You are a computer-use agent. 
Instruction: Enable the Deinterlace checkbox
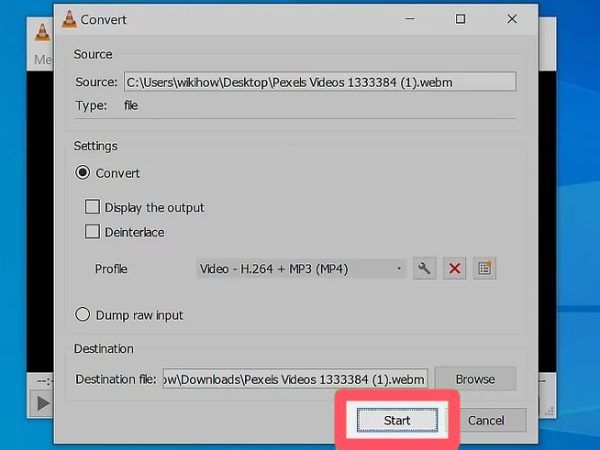pyautogui.click(x=92, y=232)
